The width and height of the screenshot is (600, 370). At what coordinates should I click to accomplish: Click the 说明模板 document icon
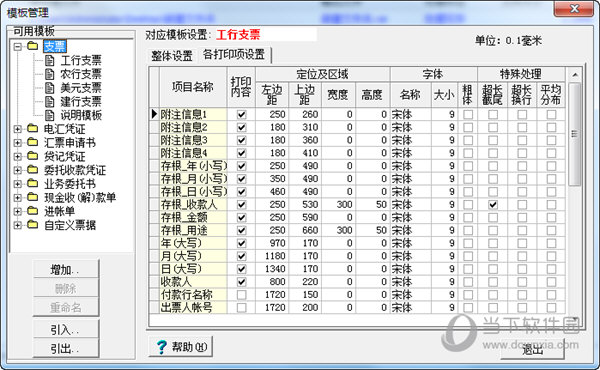[50, 115]
